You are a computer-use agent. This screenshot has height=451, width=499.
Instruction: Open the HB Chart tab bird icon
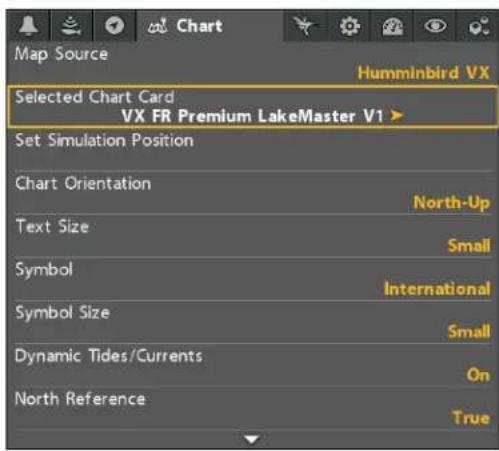coord(305,26)
